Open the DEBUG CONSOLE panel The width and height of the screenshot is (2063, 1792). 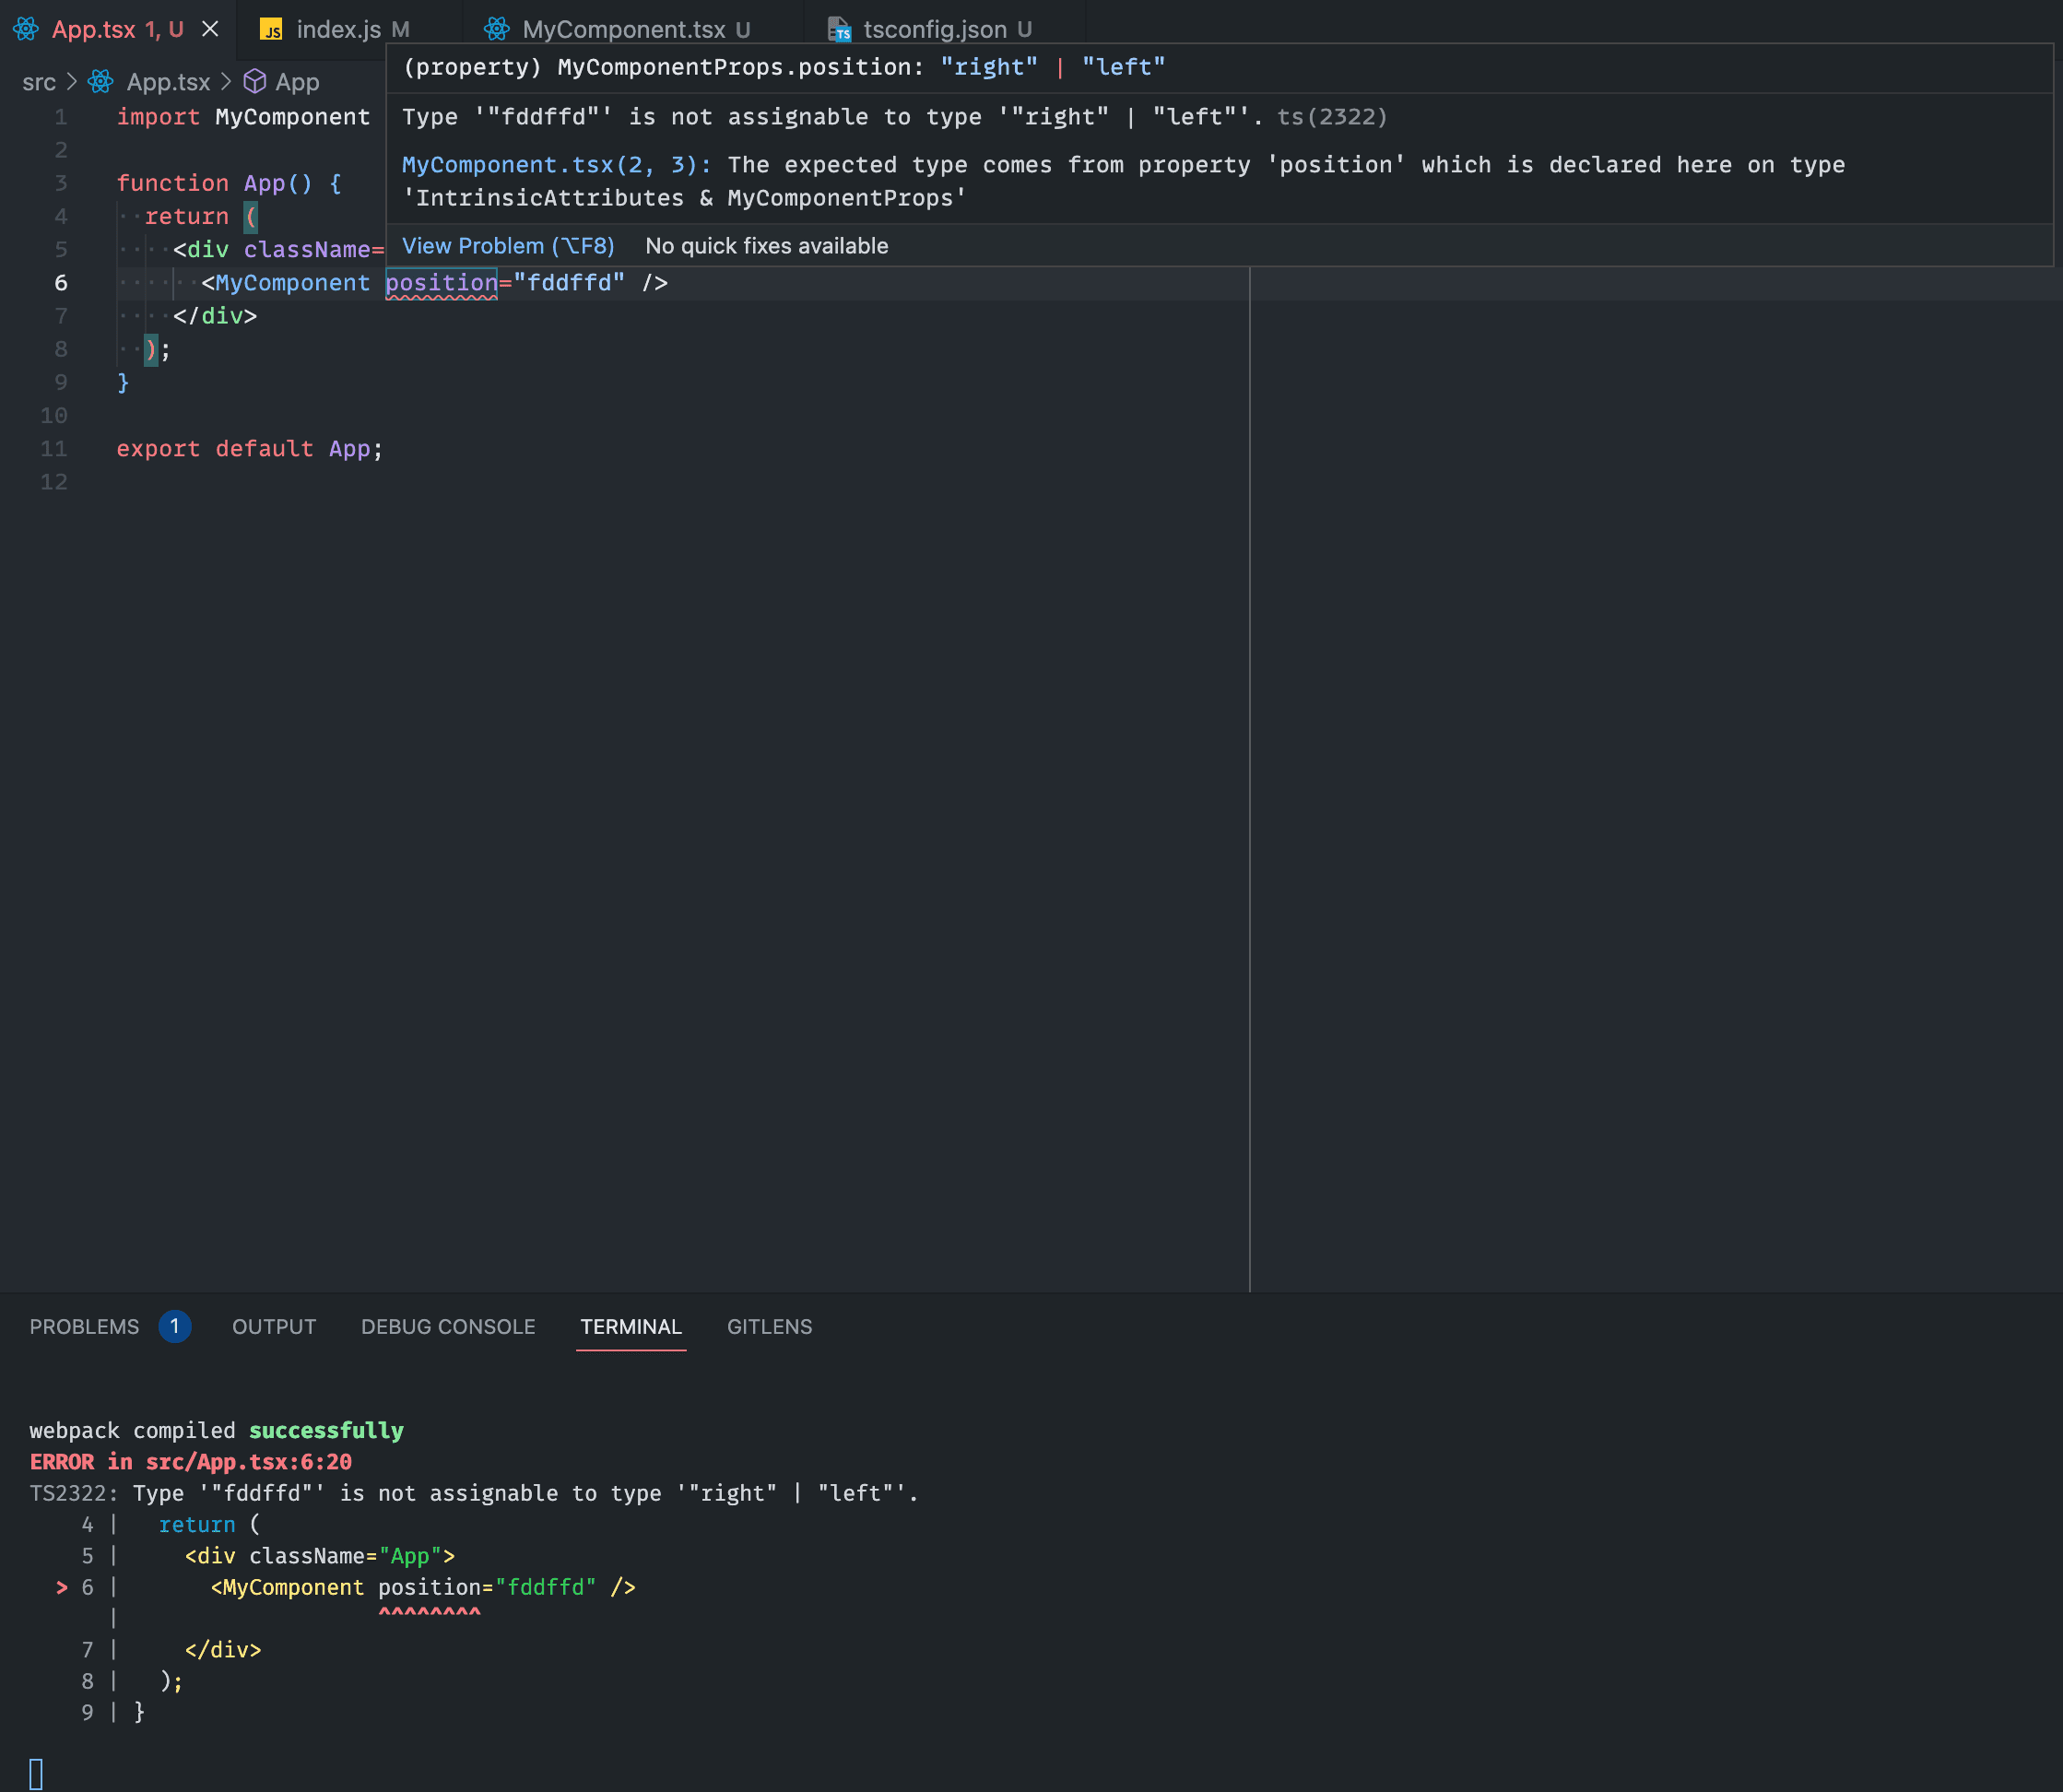(448, 1327)
